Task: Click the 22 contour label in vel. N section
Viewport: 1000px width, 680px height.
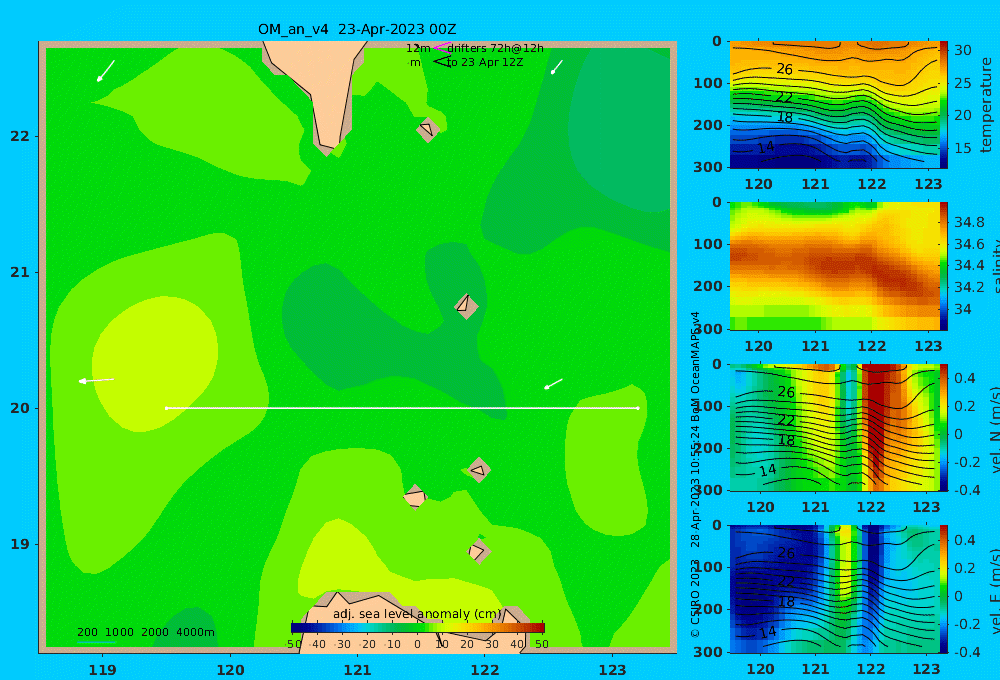Action: point(786,420)
